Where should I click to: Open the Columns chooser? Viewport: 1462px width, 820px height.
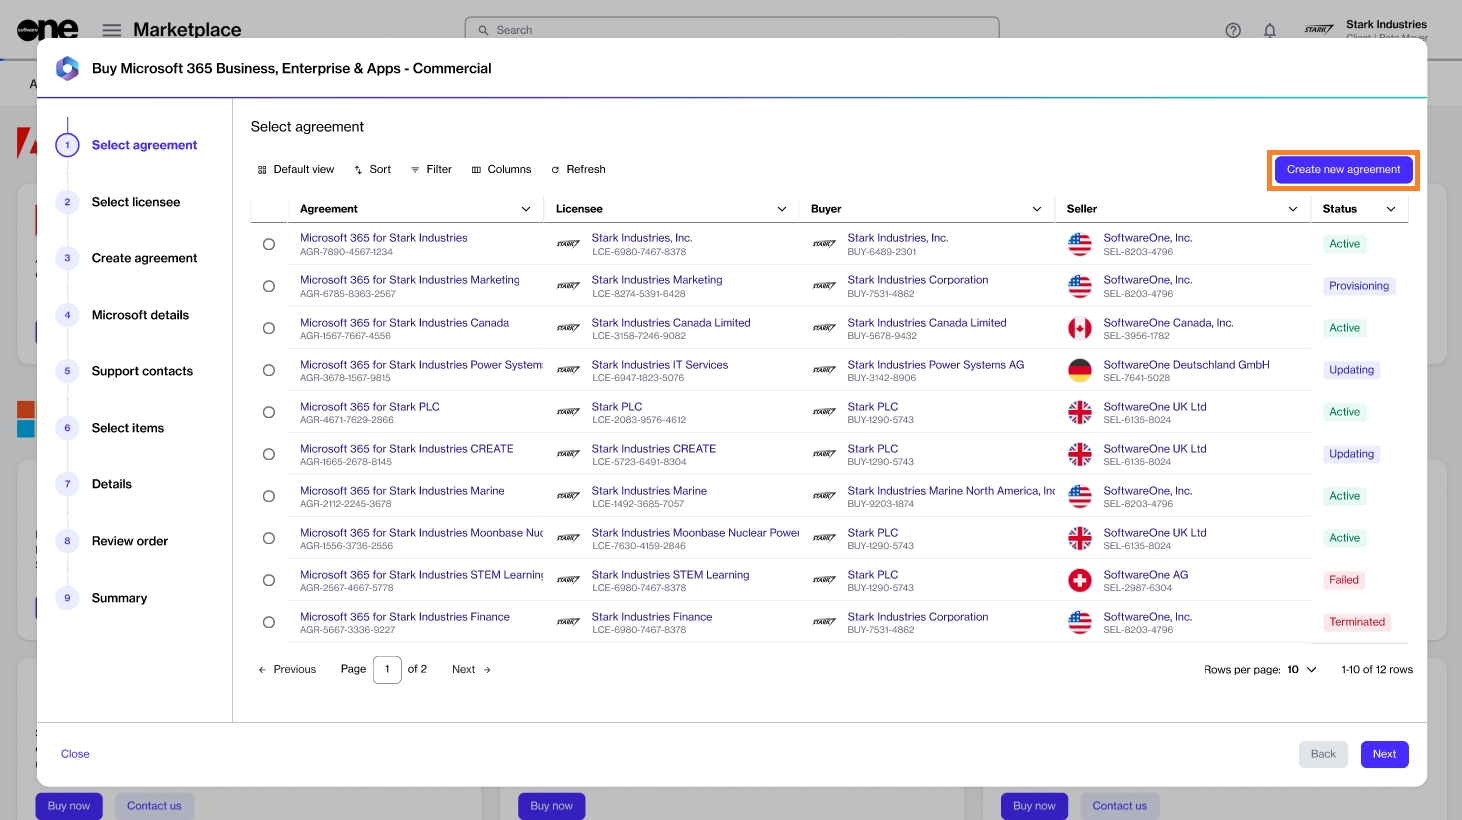(x=501, y=170)
